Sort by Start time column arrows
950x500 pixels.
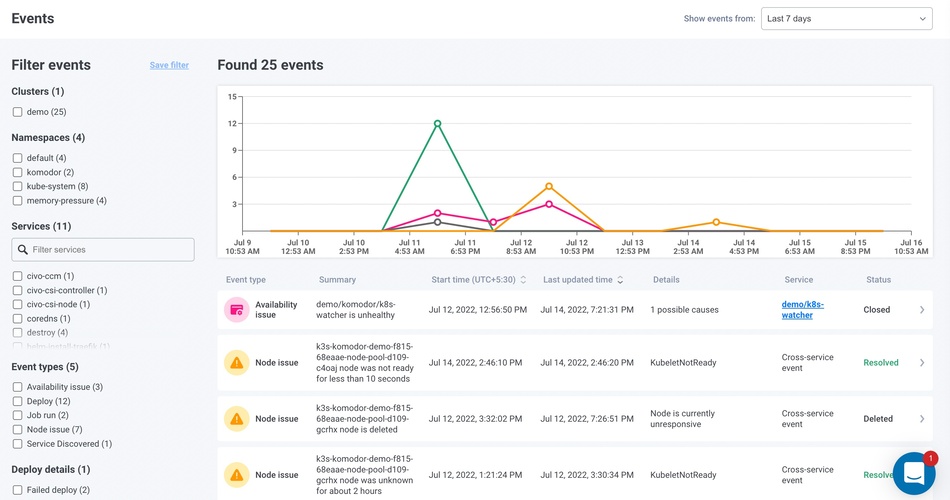pyautogui.click(x=523, y=279)
